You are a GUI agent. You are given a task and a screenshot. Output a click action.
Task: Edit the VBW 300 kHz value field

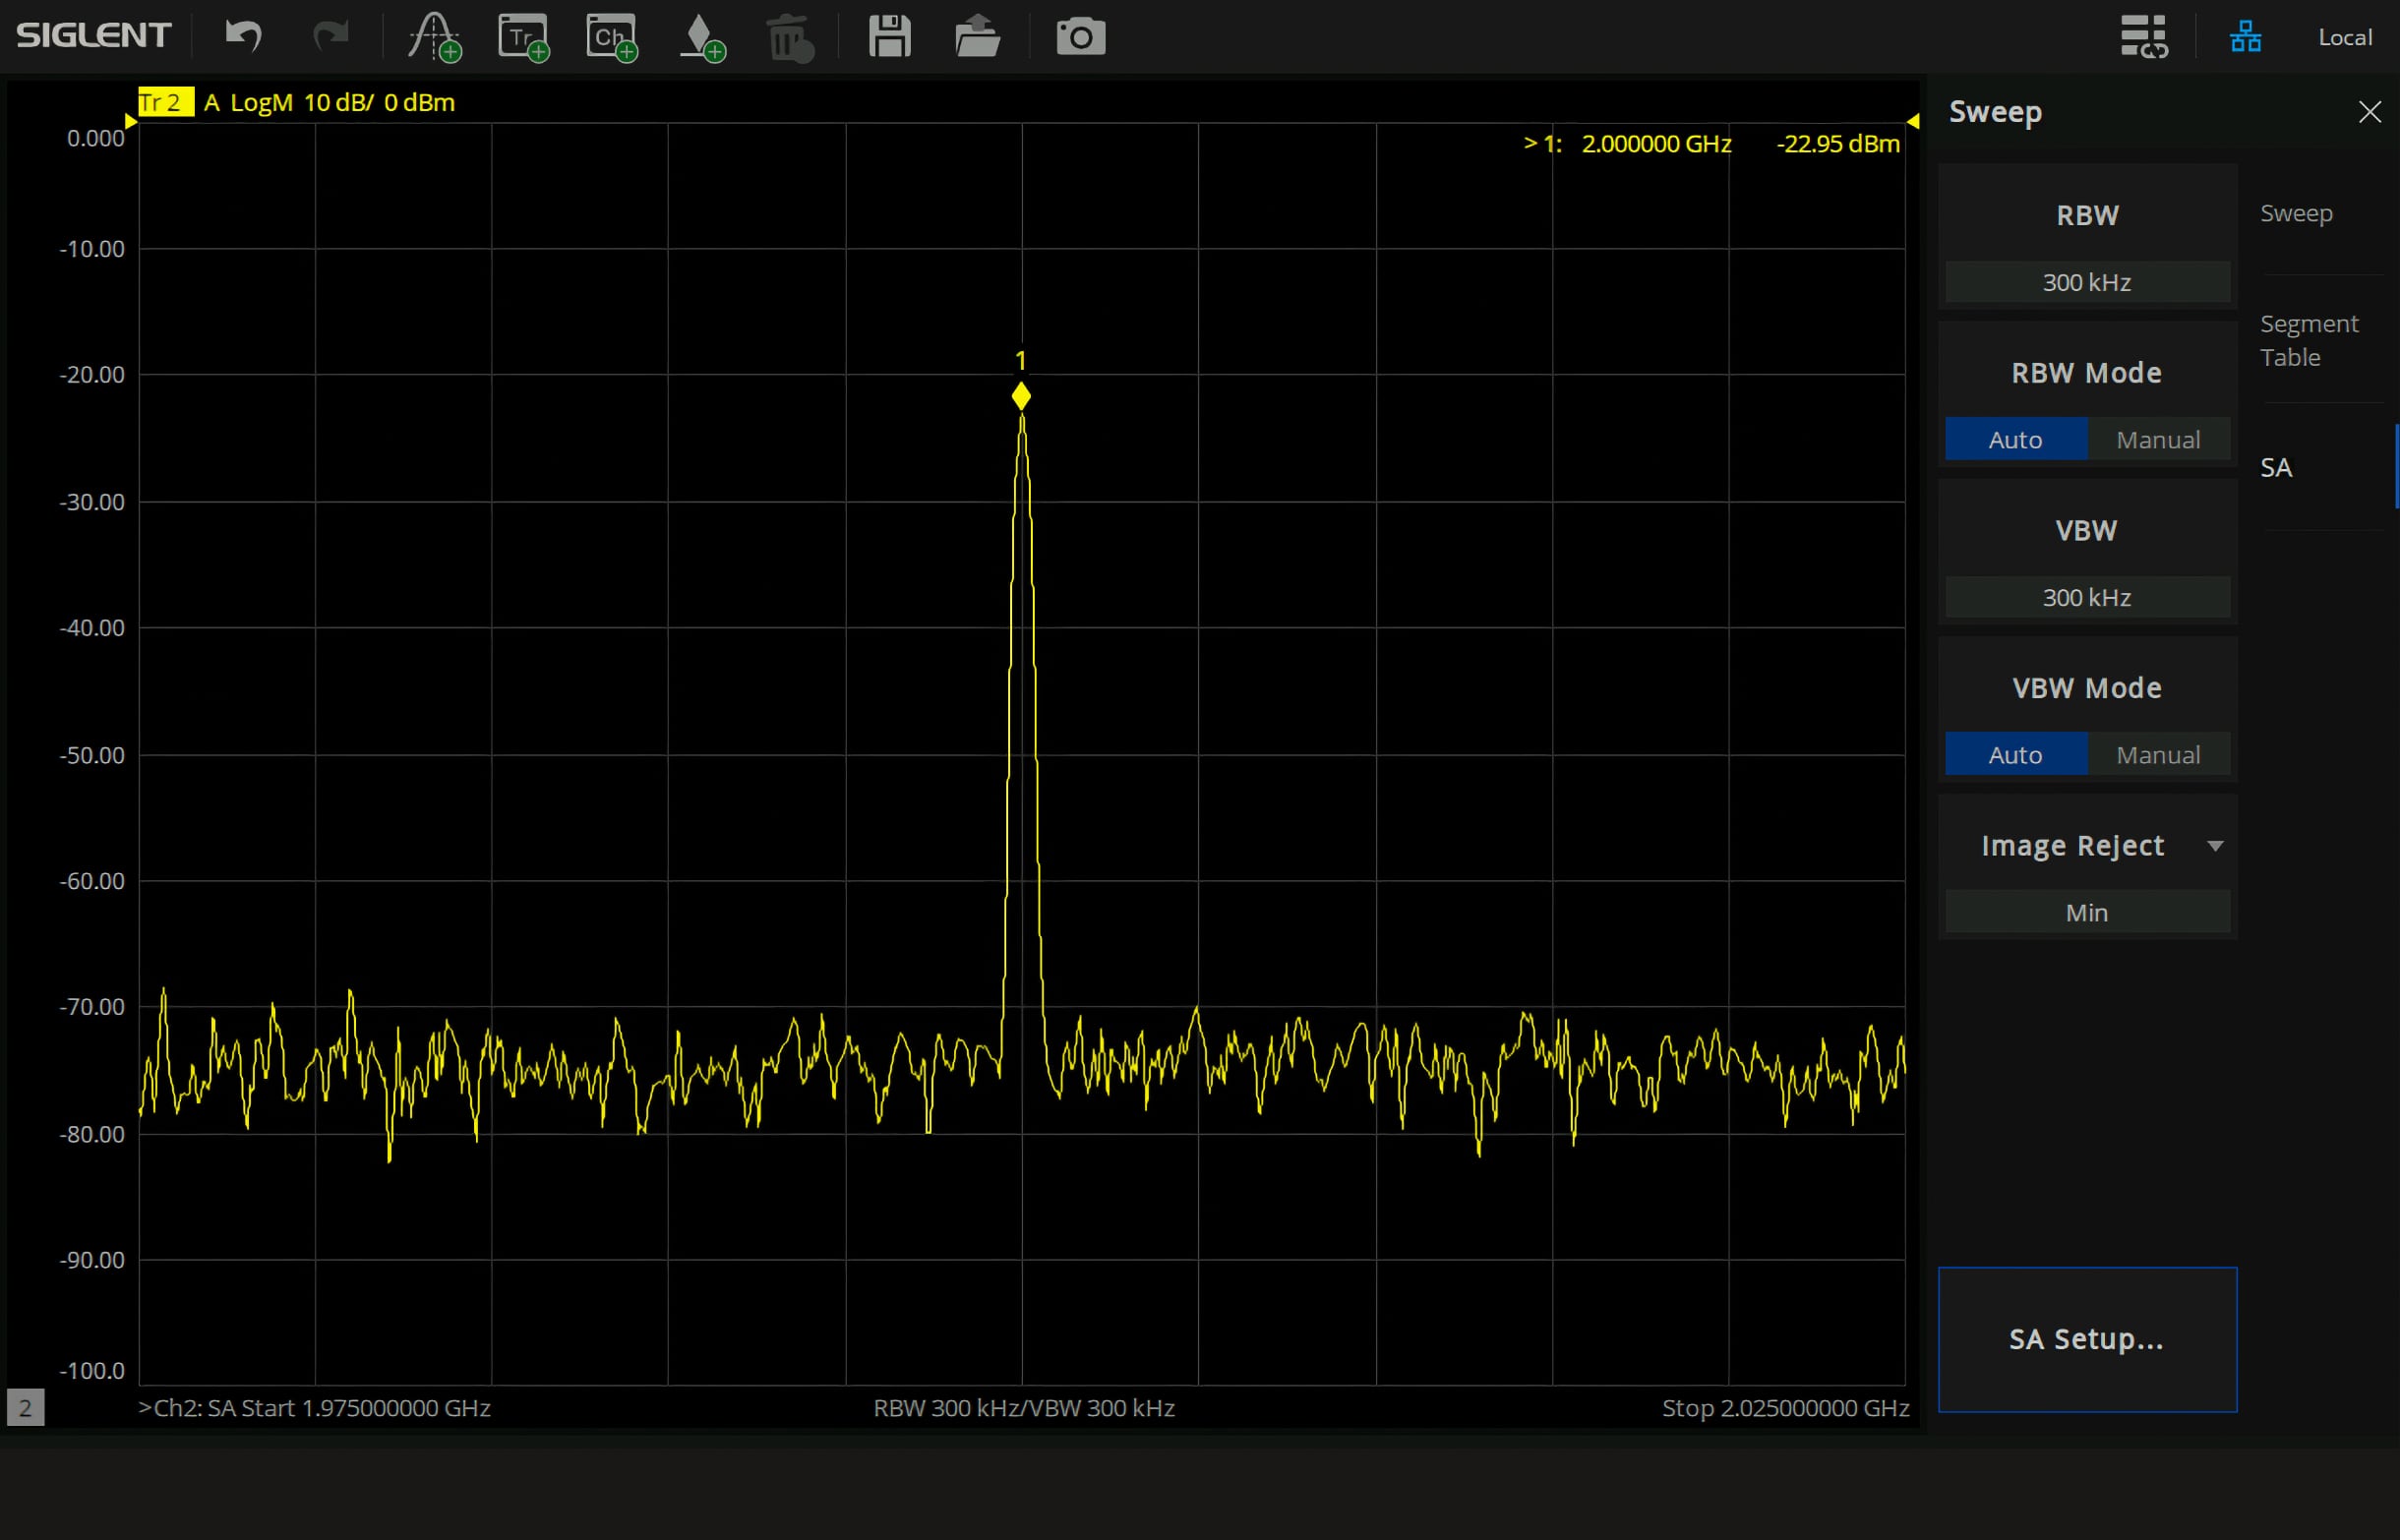click(2087, 597)
